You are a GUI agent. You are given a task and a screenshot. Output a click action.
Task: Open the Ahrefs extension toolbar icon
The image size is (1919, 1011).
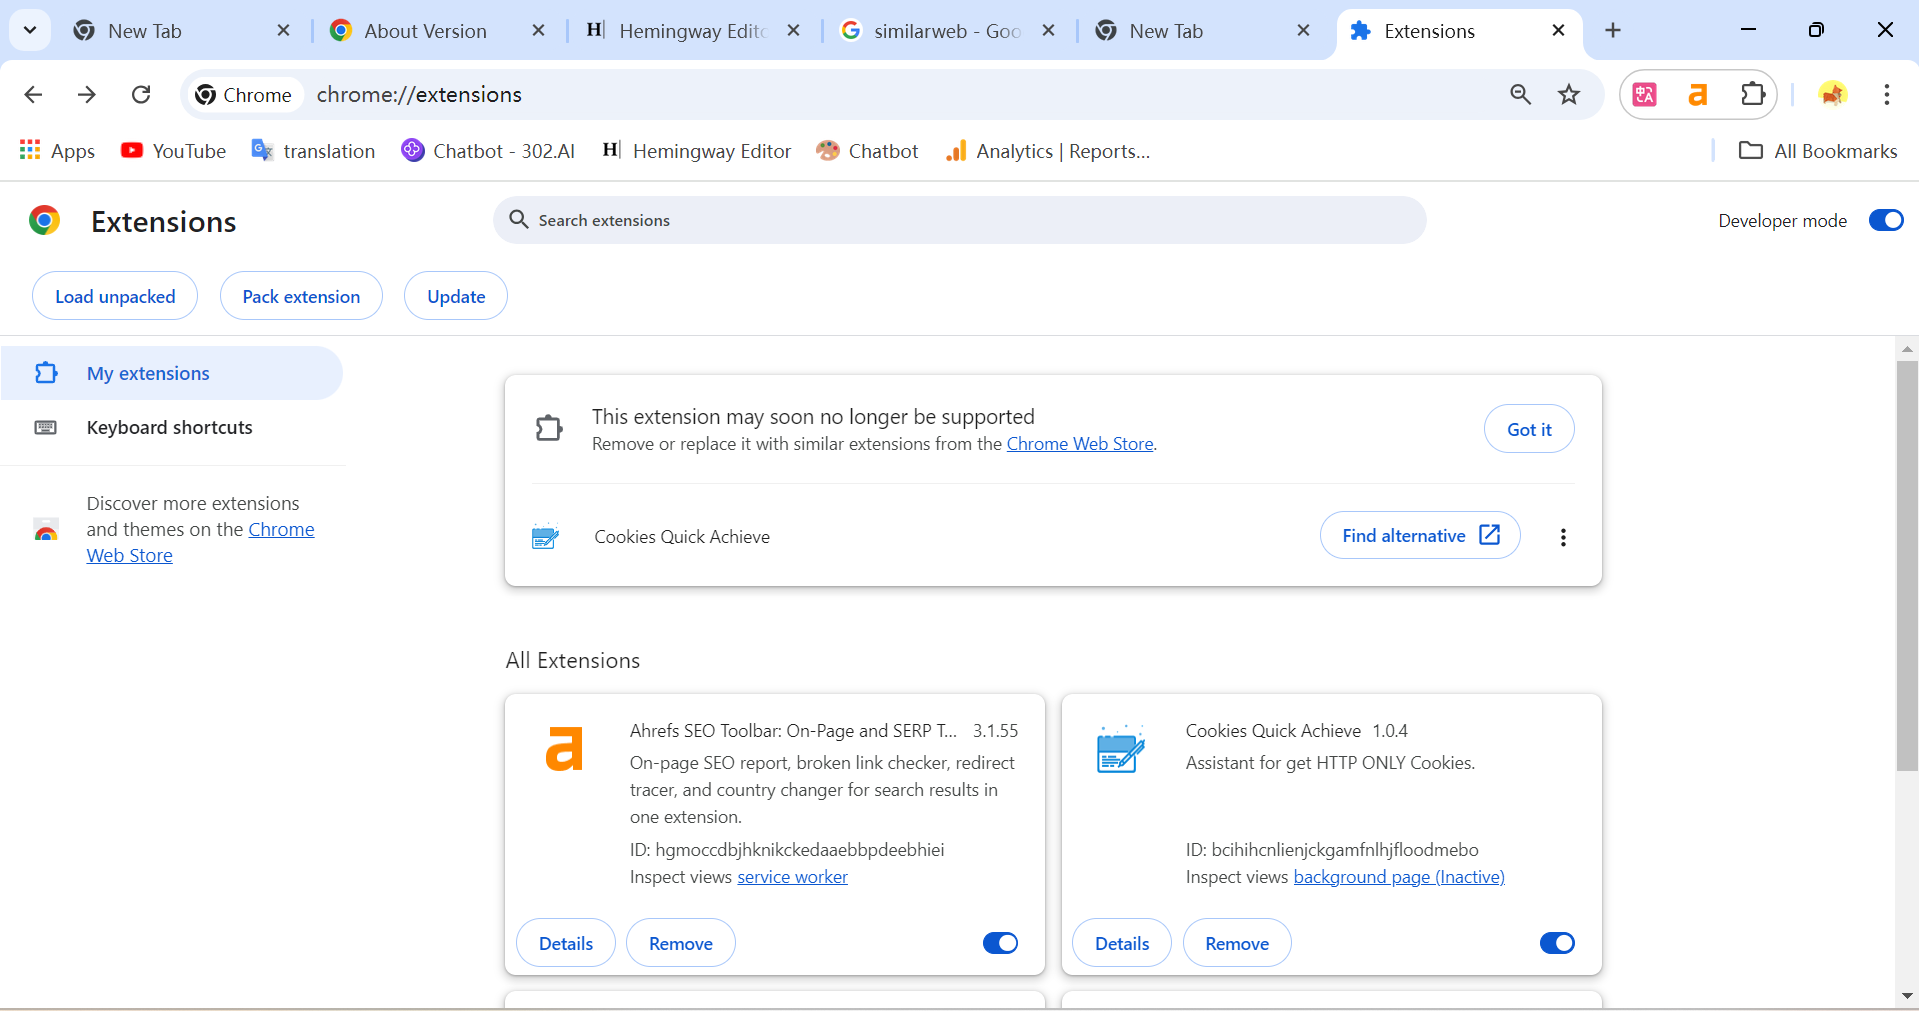[x=1698, y=94]
